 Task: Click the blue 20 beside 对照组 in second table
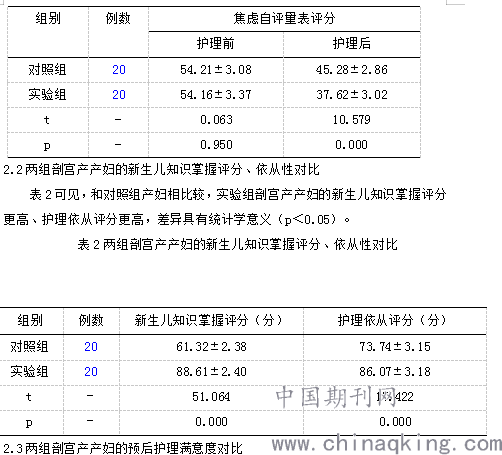[91, 347]
